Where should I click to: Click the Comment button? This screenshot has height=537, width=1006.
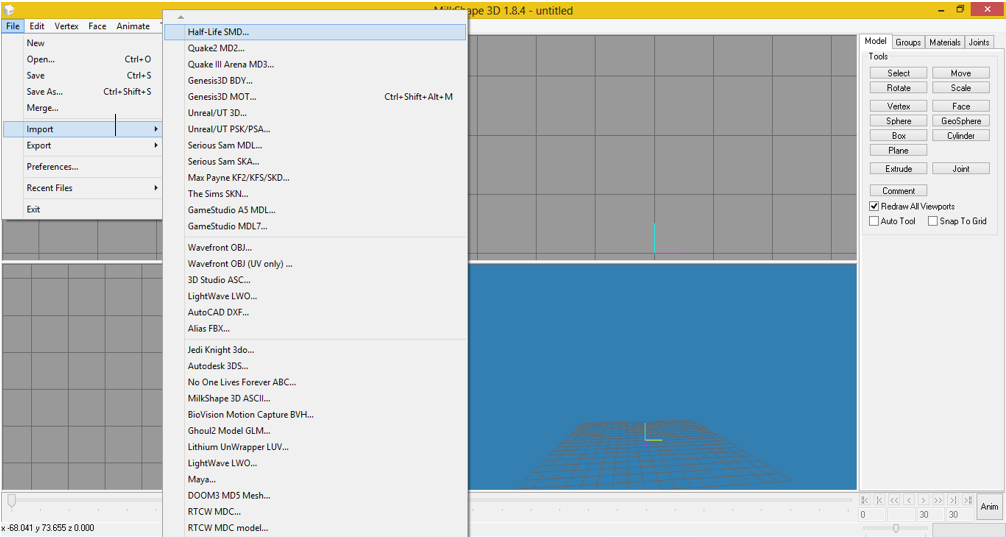(898, 191)
